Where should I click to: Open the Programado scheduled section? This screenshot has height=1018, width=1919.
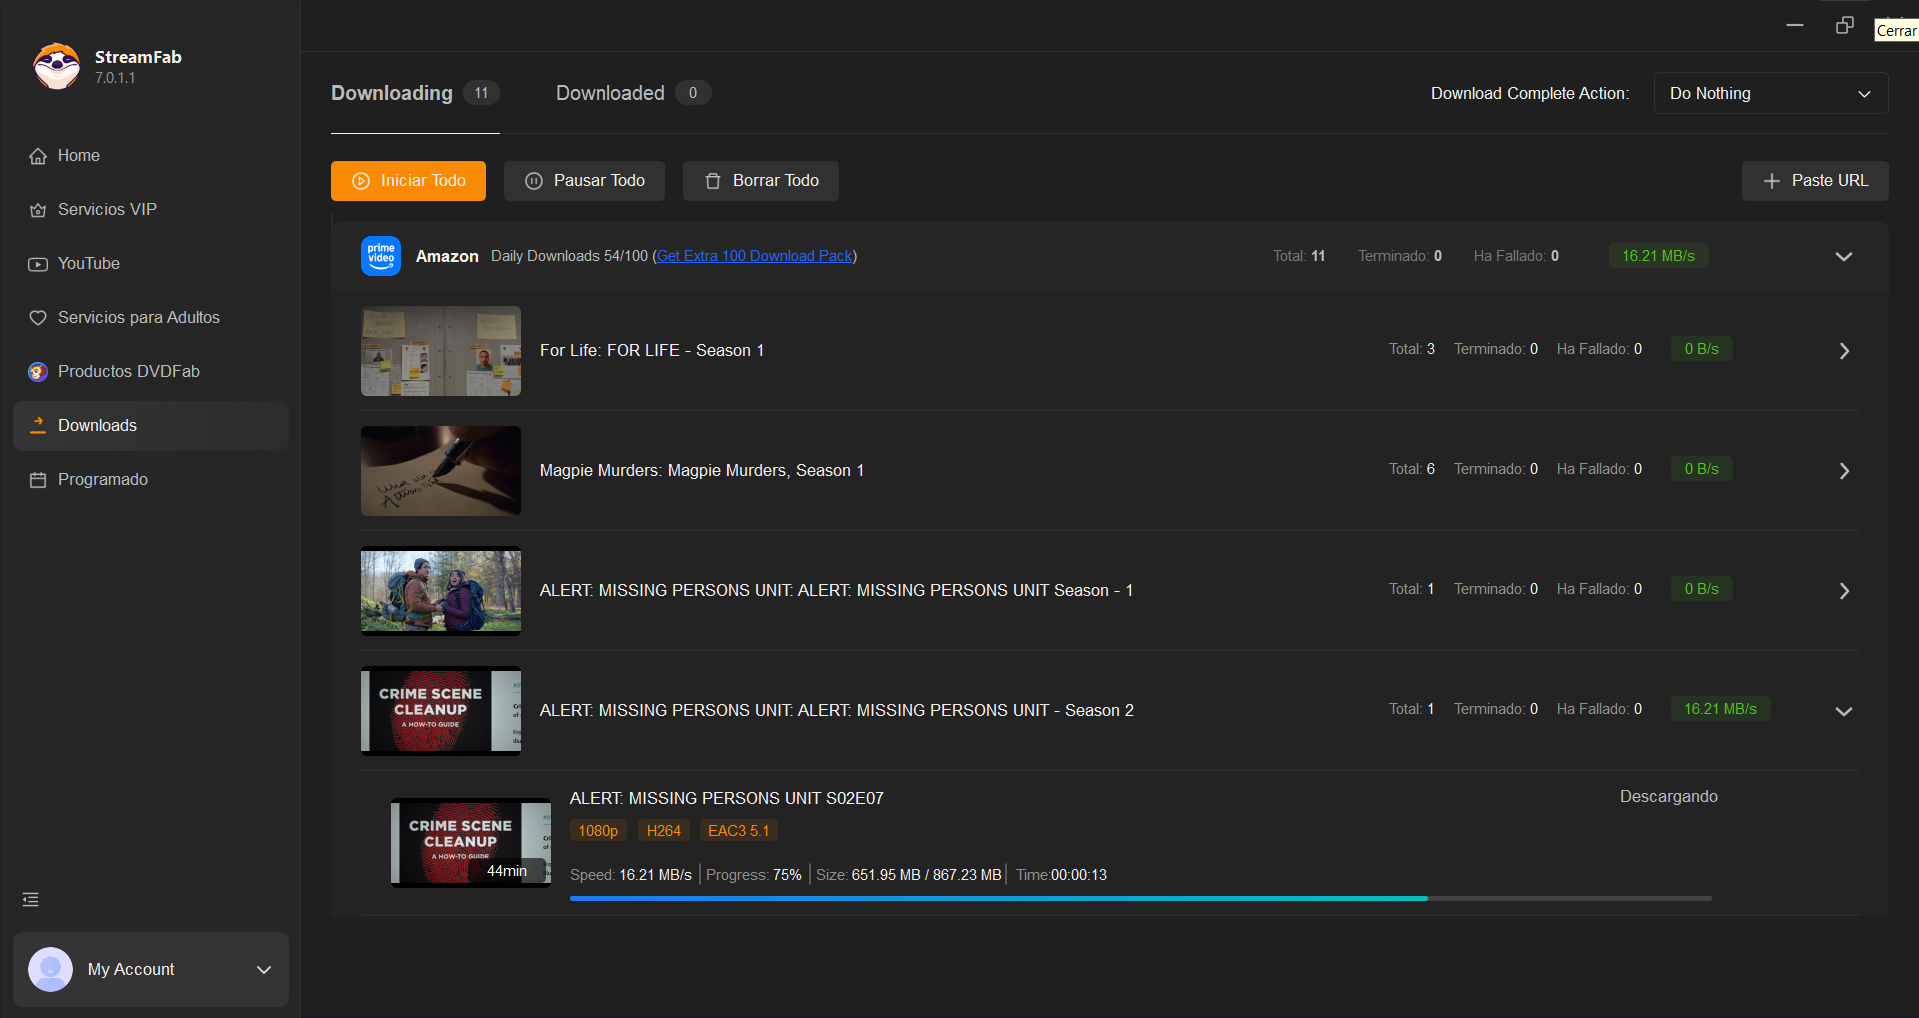tap(102, 480)
